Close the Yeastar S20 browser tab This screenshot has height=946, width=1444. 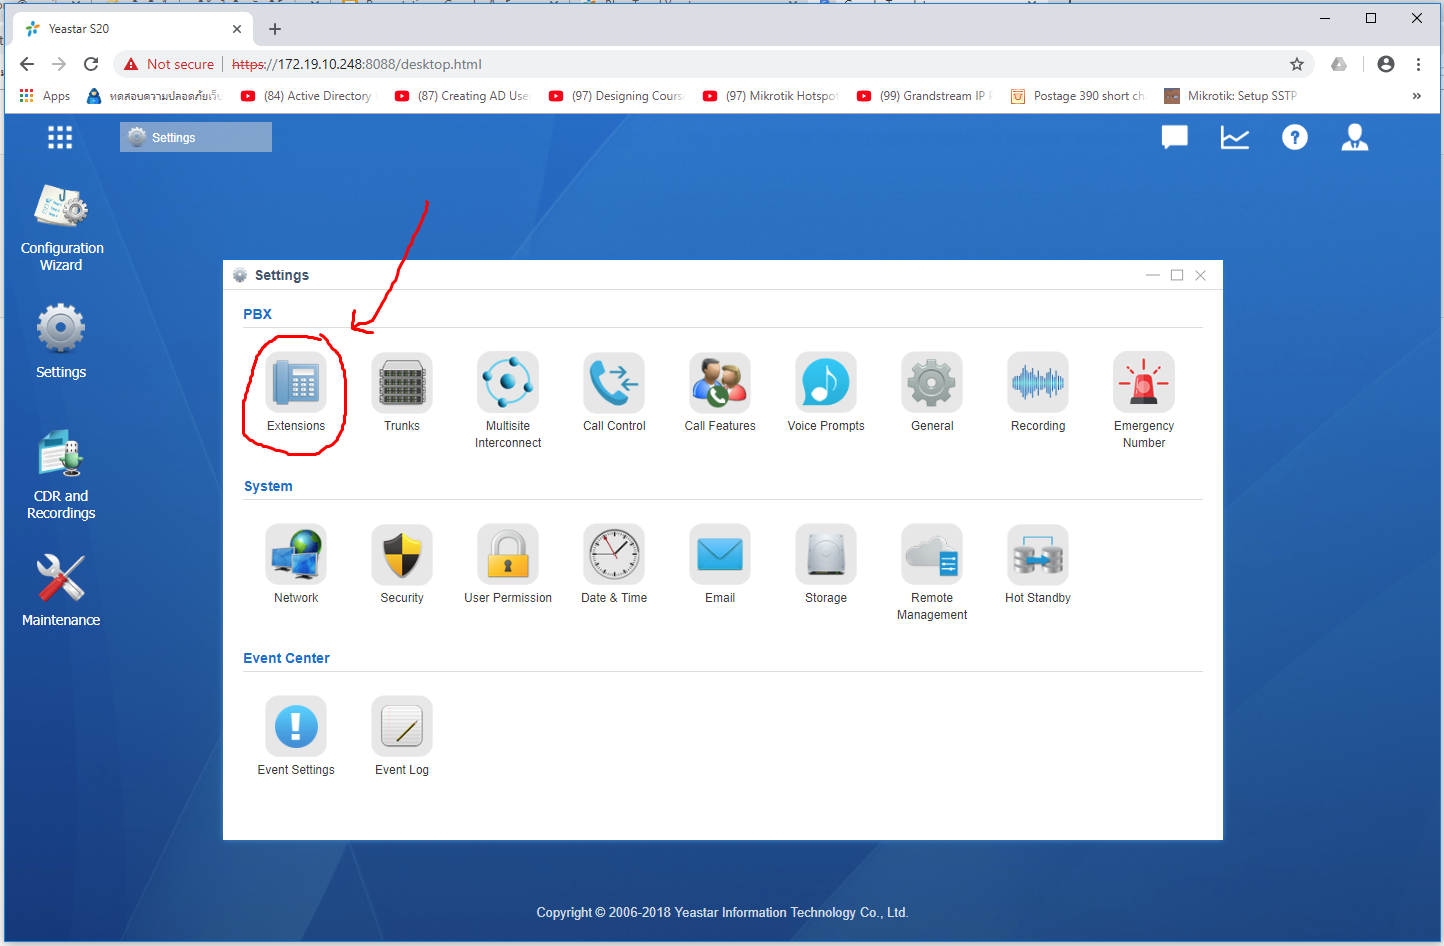(237, 29)
